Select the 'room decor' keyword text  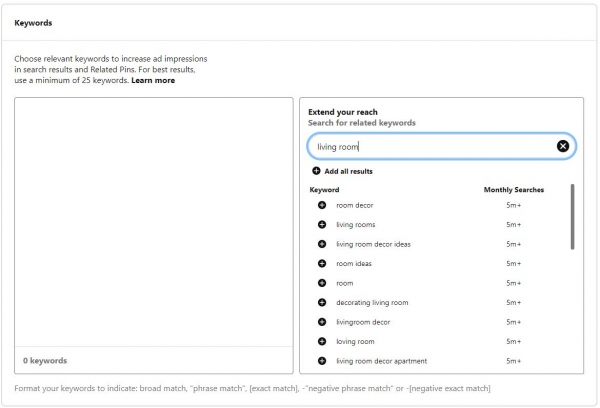[353, 205]
